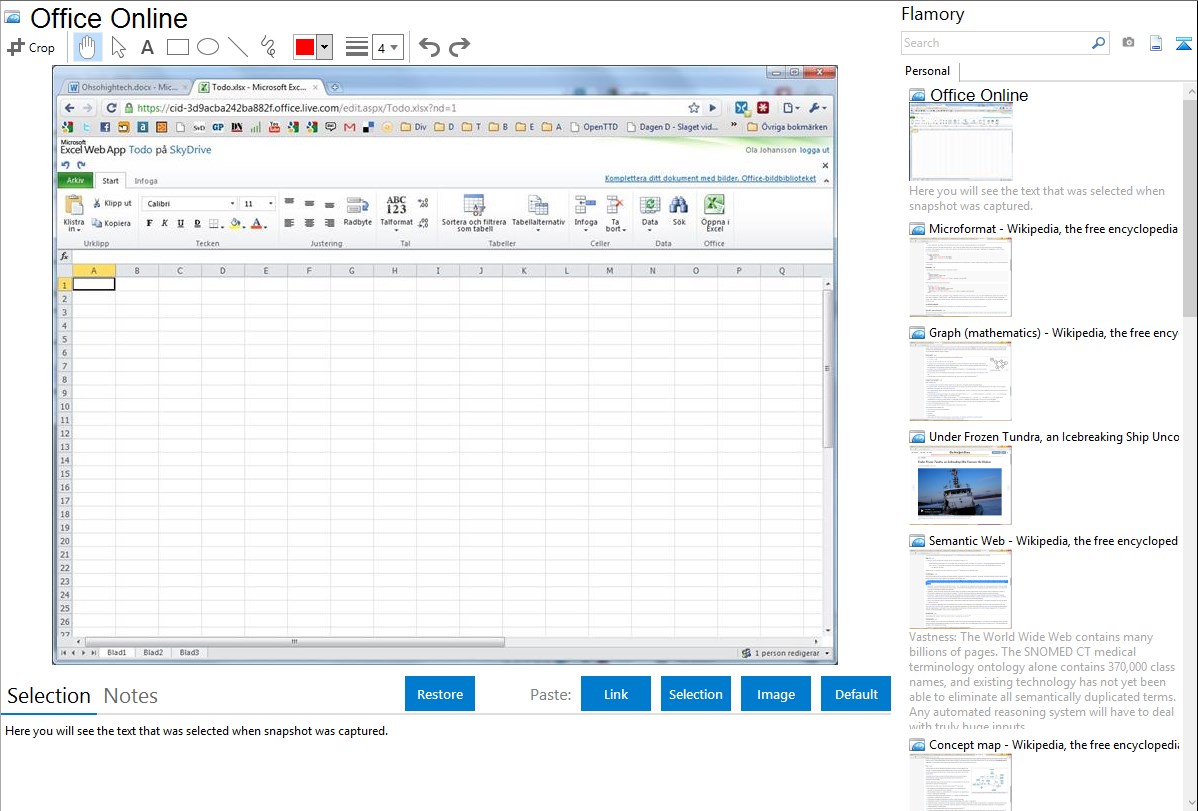Click the Paste Image button
The width and height of the screenshot is (1198, 811).
tap(775, 694)
